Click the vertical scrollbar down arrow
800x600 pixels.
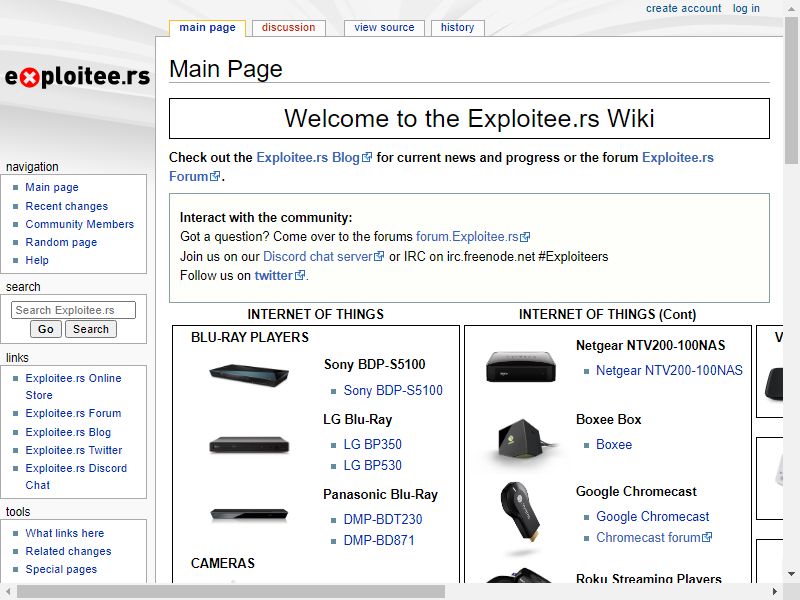(791, 573)
